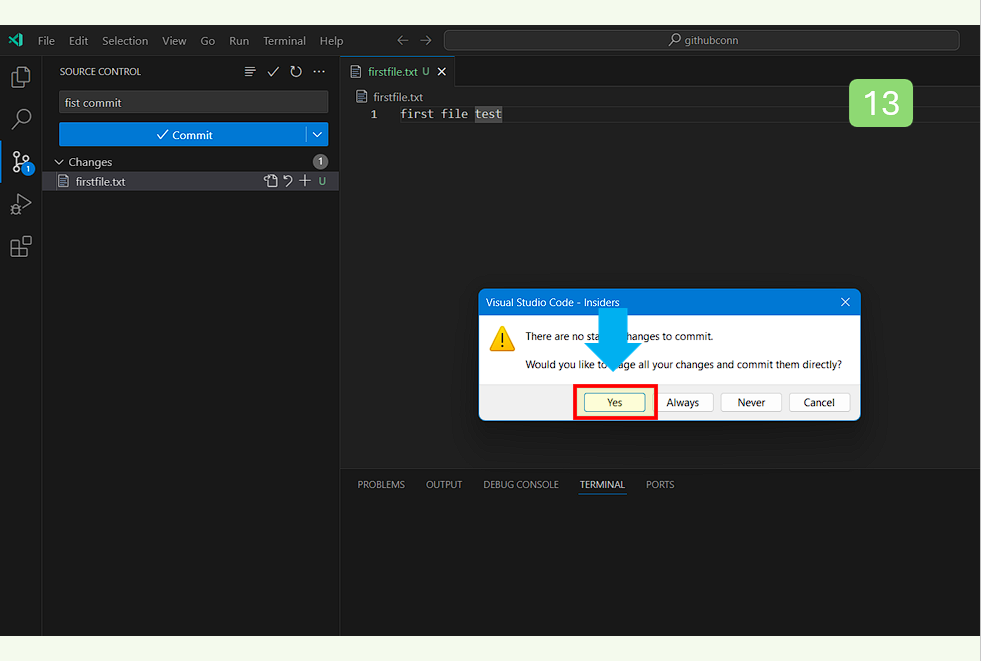Collapse the Changes section

click(x=59, y=162)
